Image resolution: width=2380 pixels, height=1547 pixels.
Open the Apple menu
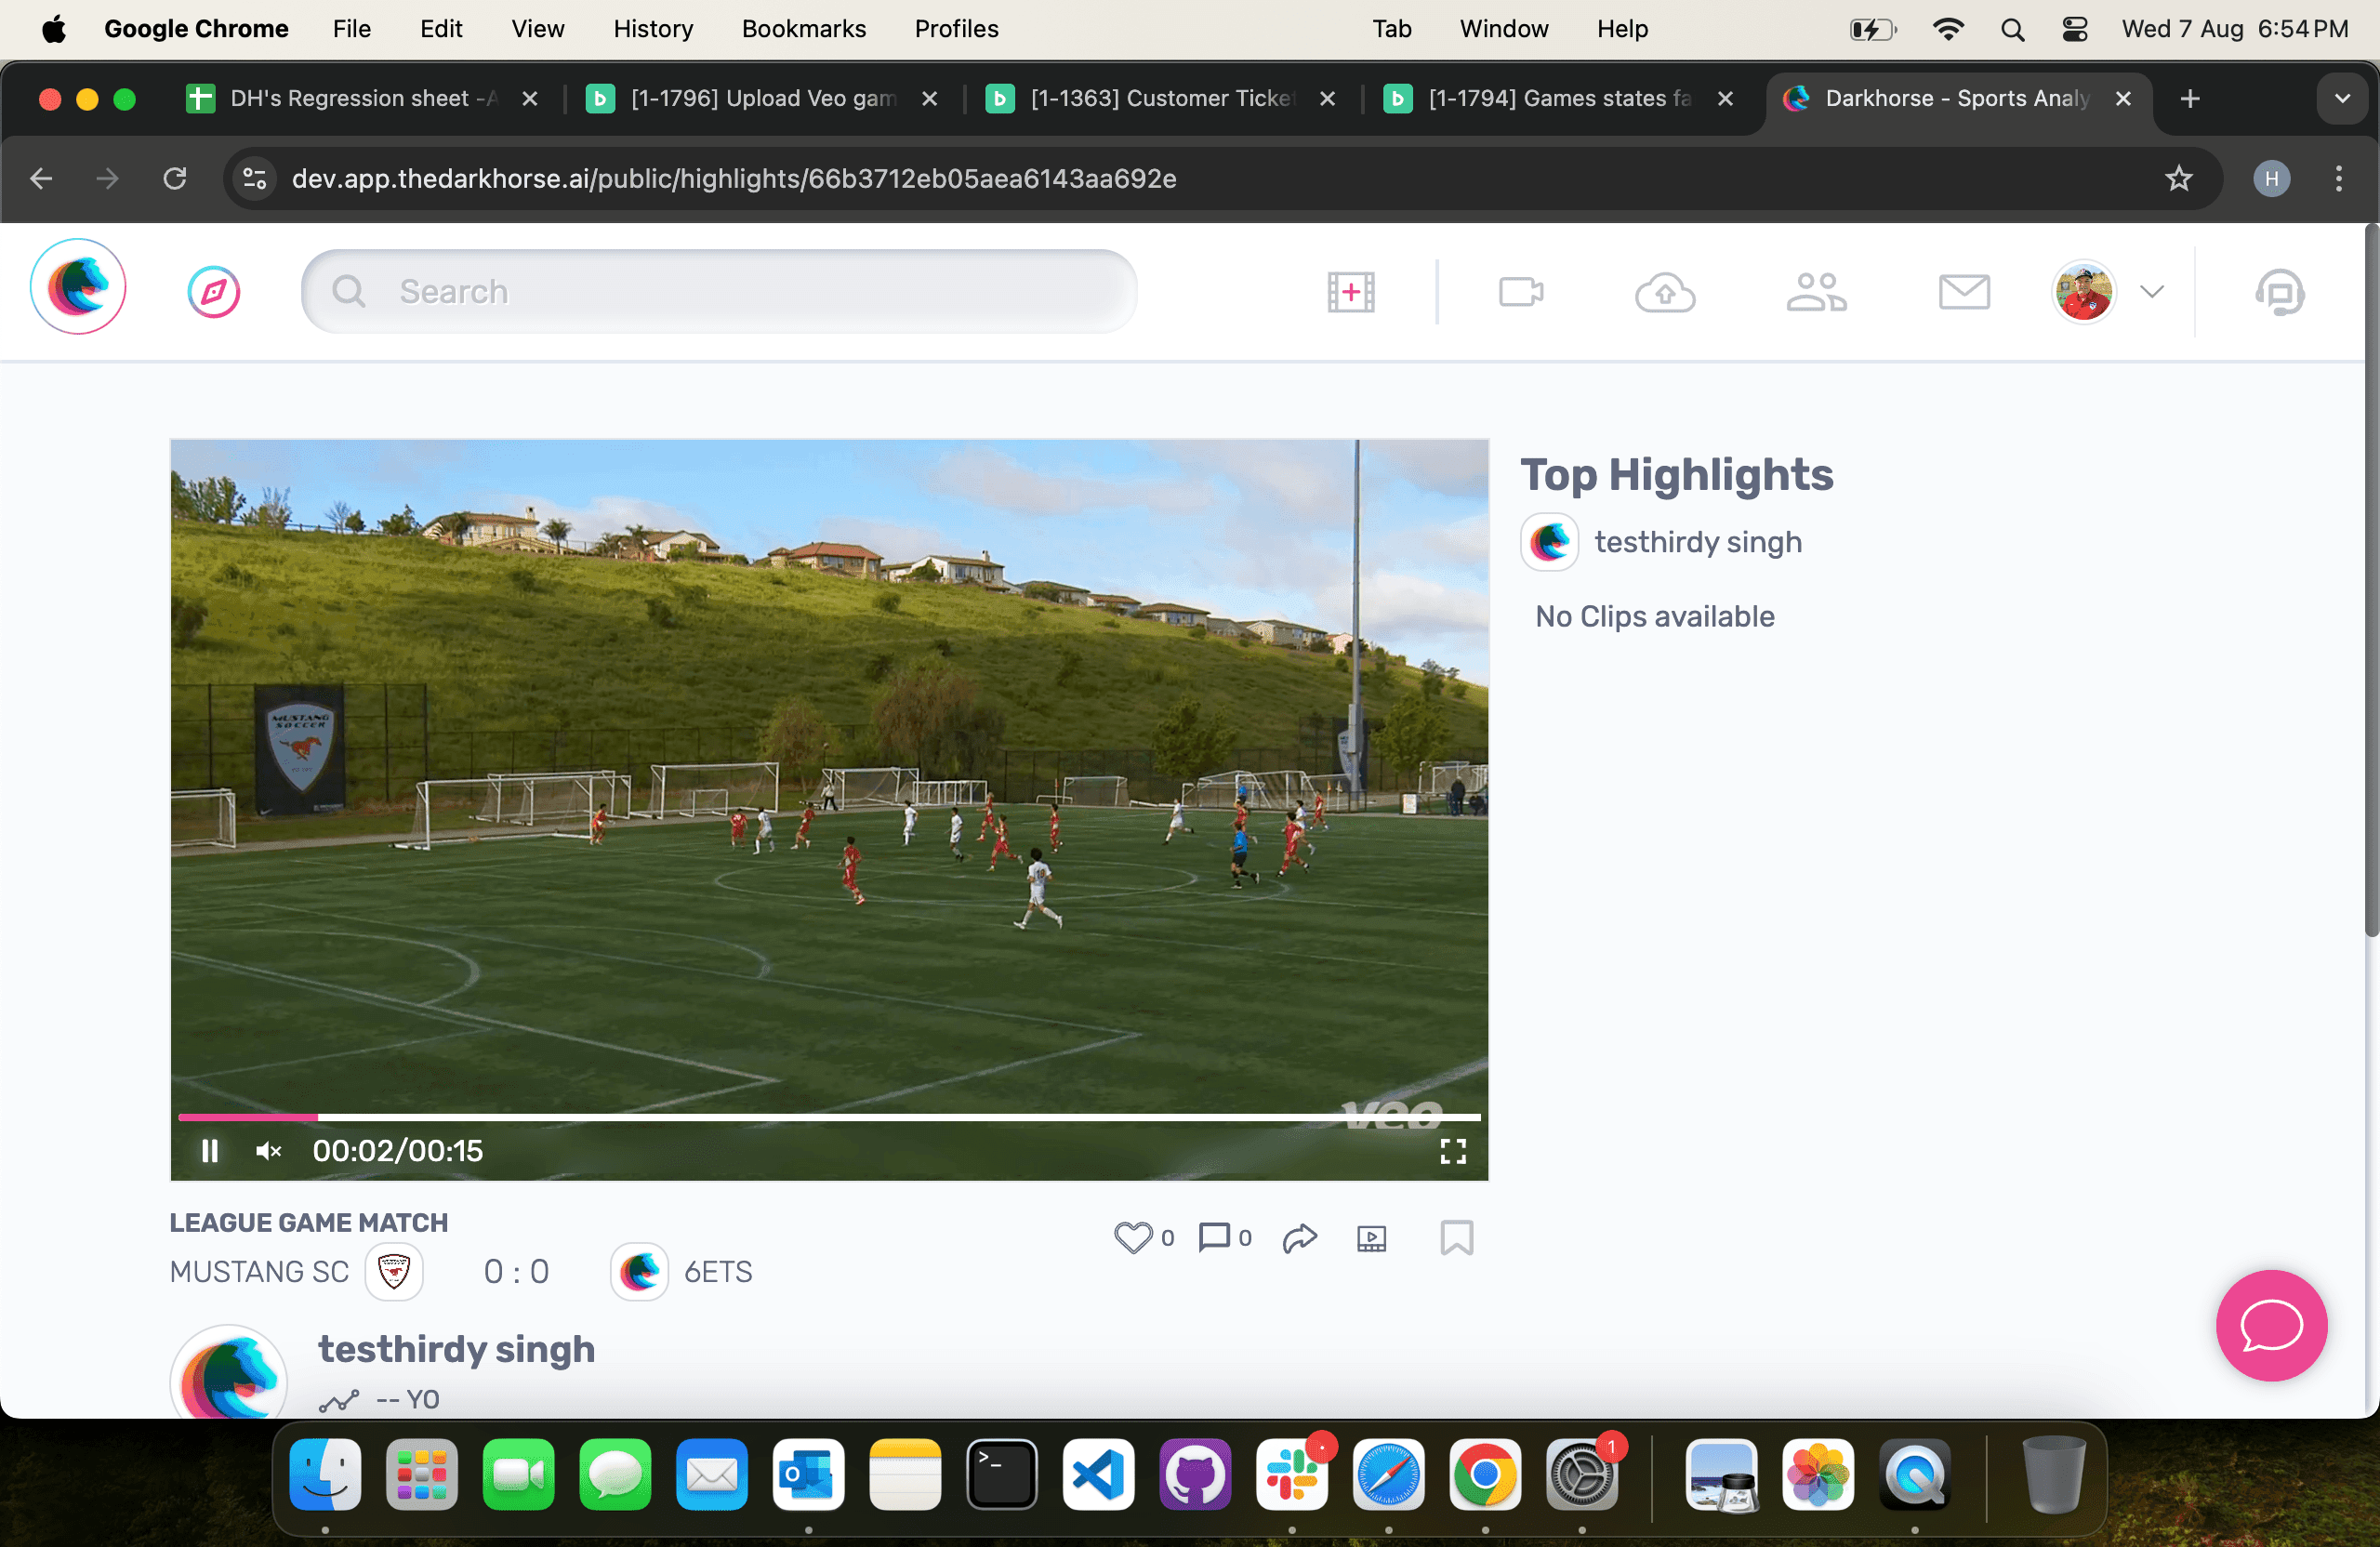tap(54, 29)
